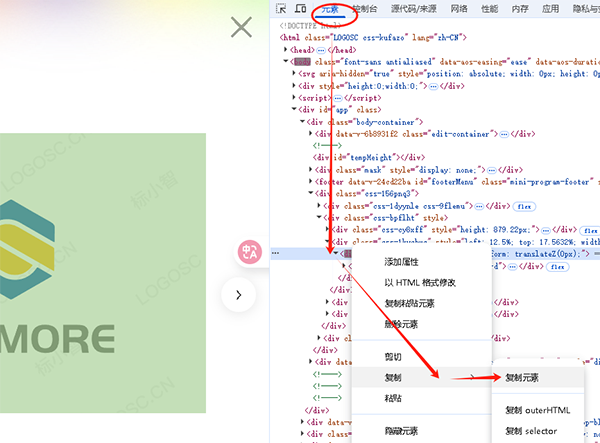600x443 pixels.
Task: Go to next logo with arrow button
Action: (239, 295)
